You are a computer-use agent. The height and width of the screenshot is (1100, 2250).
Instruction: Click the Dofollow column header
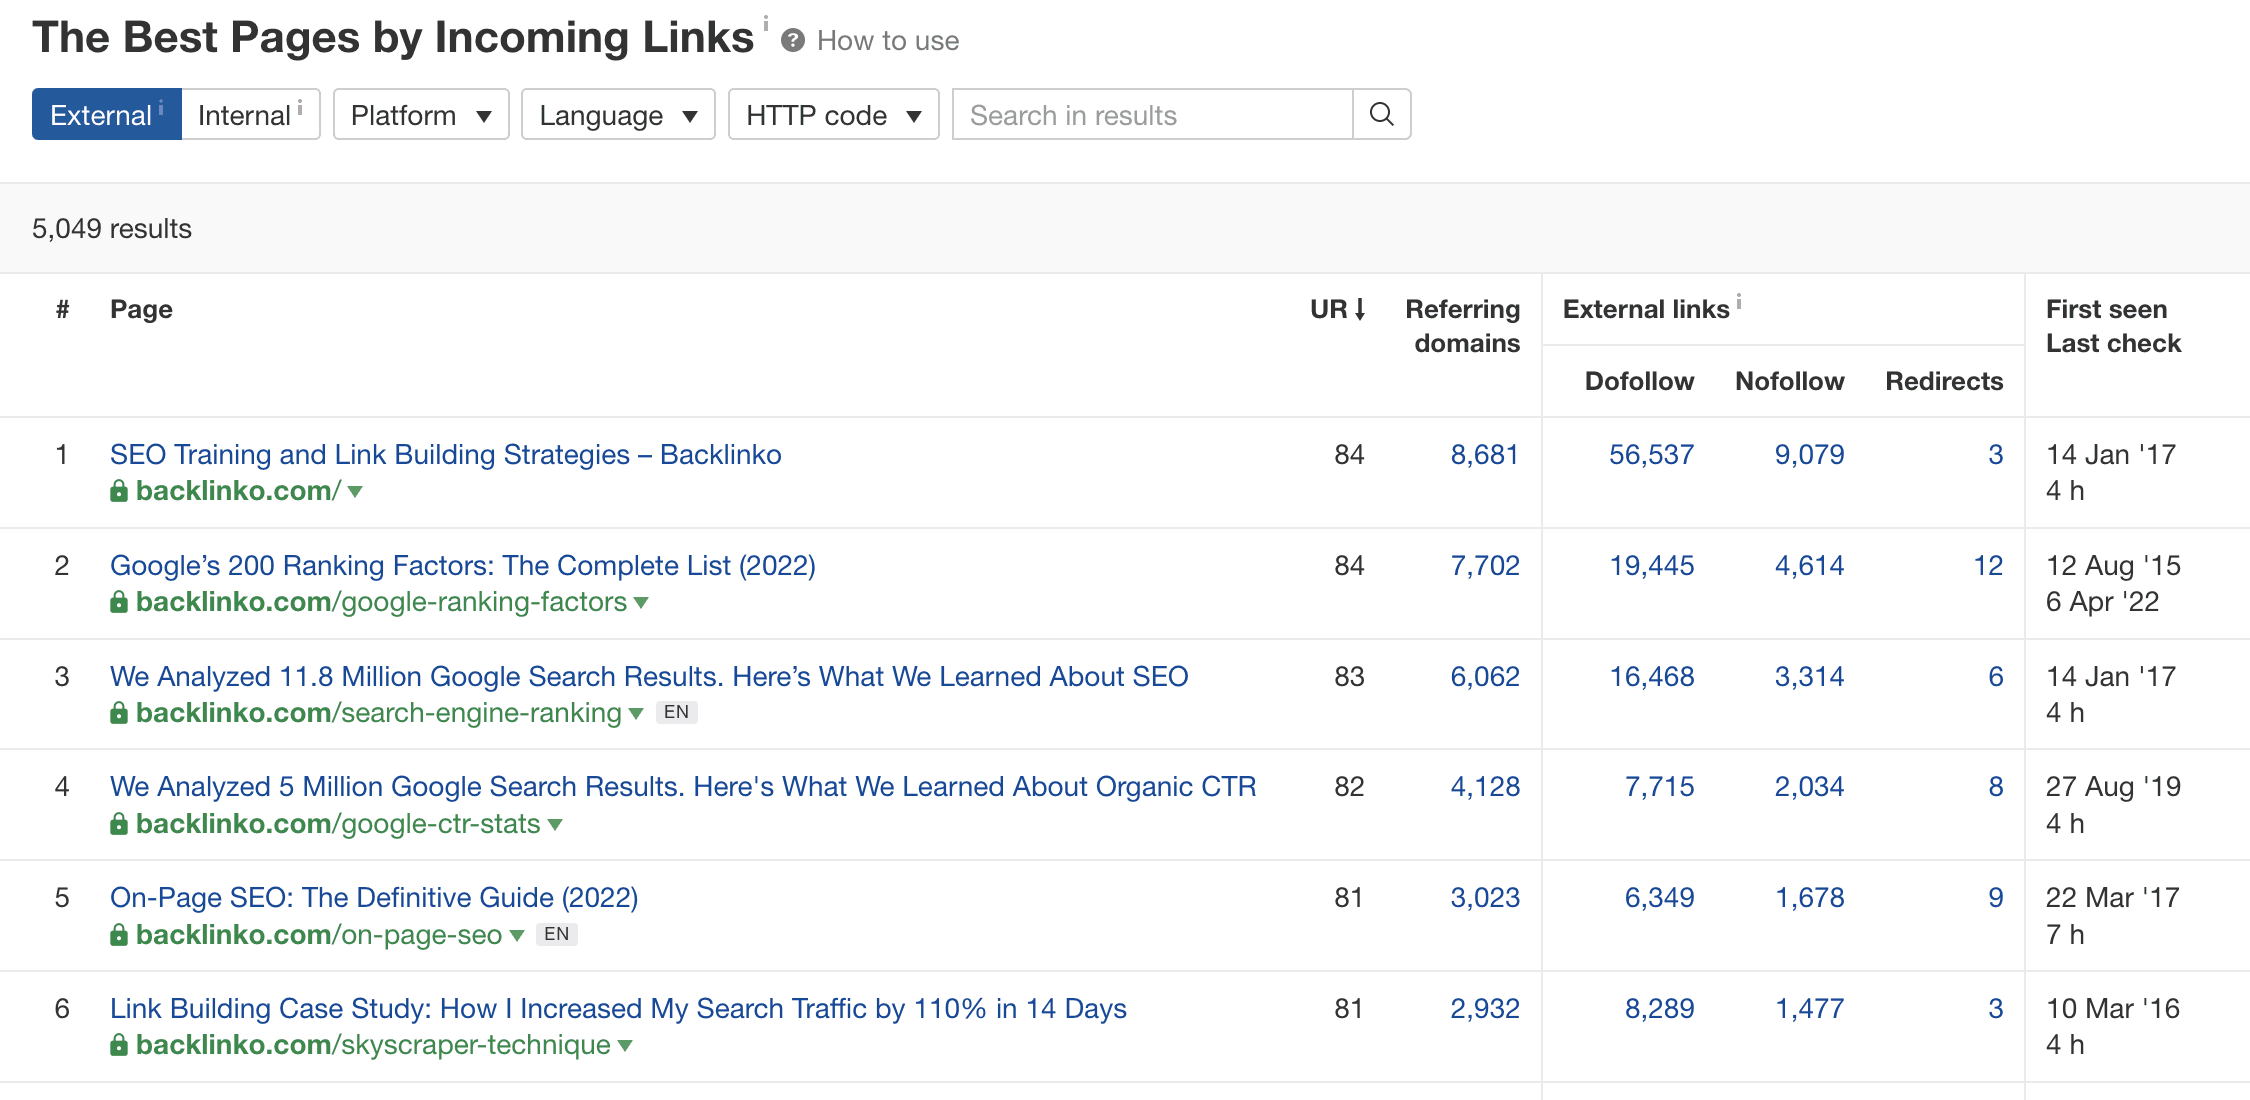[1639, 381]
